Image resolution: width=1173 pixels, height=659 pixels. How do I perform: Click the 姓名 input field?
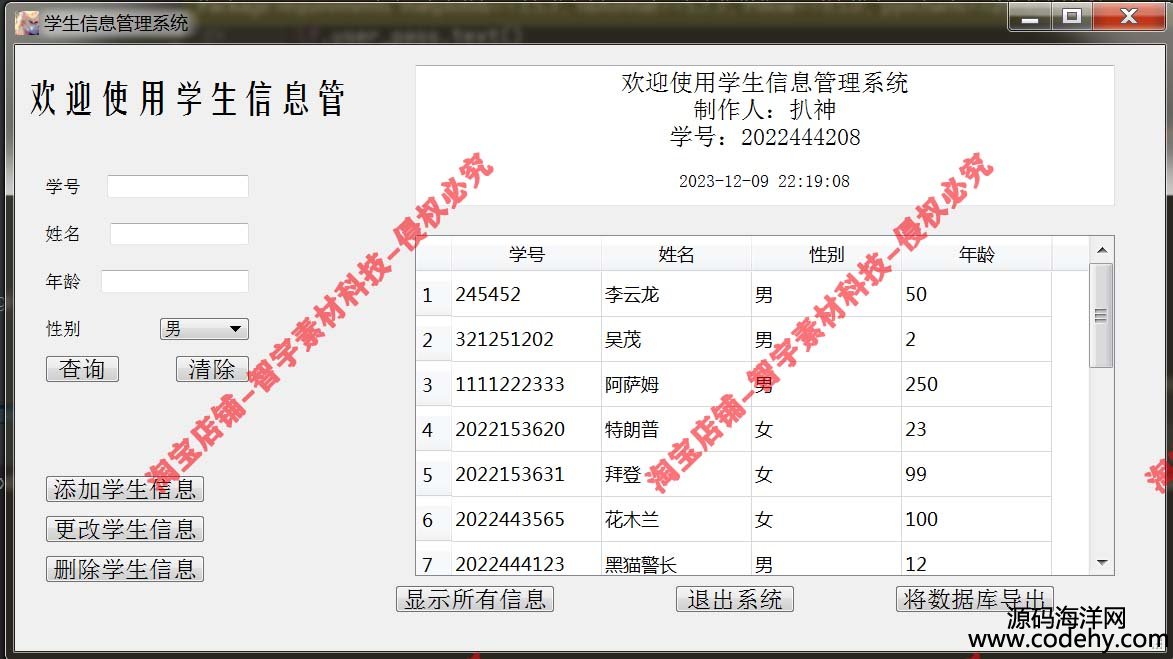click(180, 233)
